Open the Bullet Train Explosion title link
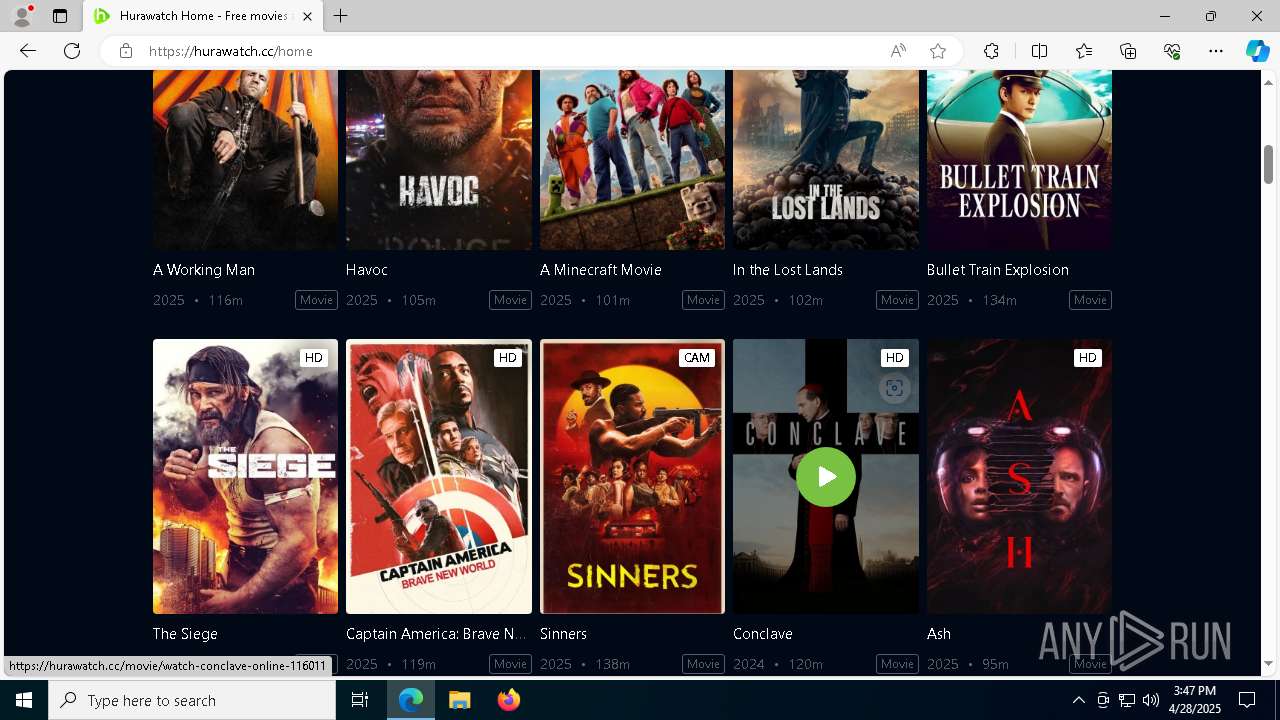Screen dimensions: 1280x720 tap(998, 270)
